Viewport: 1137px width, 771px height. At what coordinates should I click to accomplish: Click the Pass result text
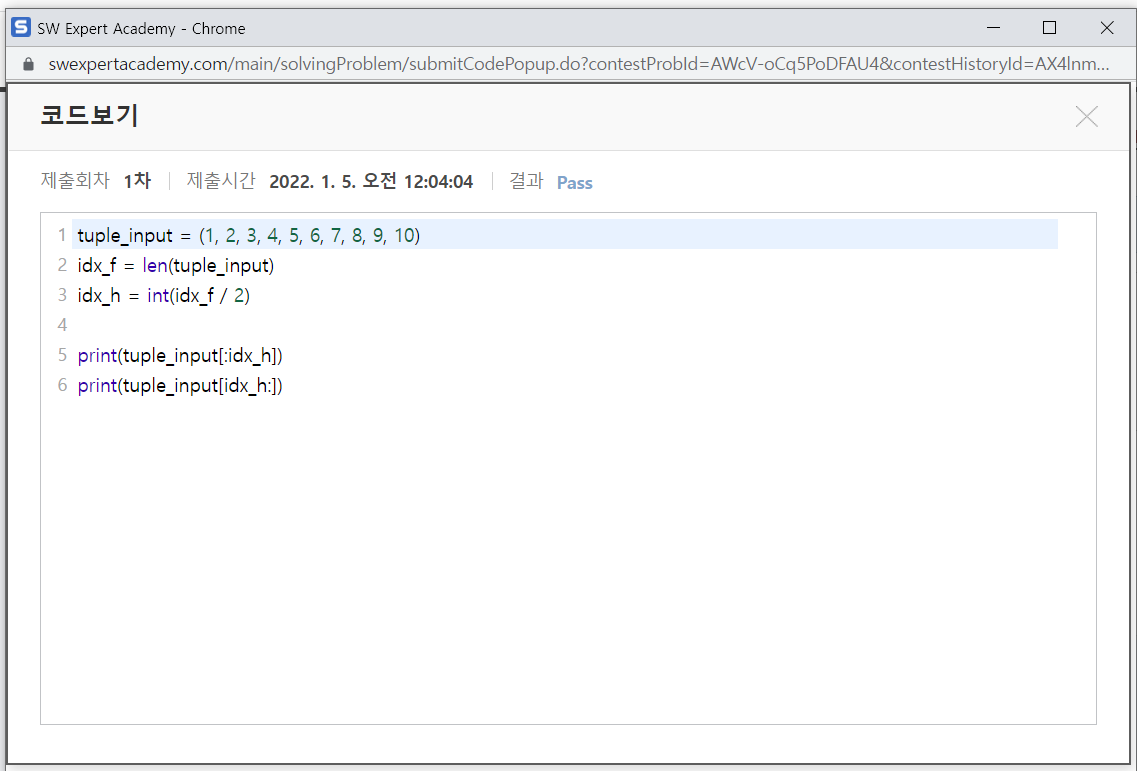tap(574, 183)
